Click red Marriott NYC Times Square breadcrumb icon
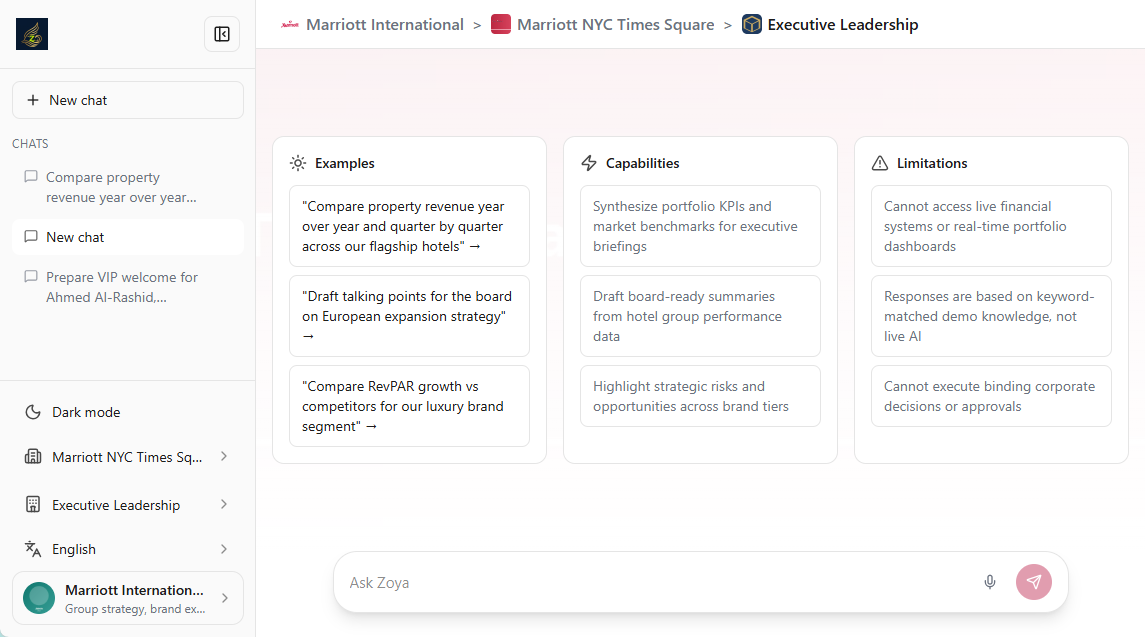The width and height of the screenshot is (1145, 637). 501,24
